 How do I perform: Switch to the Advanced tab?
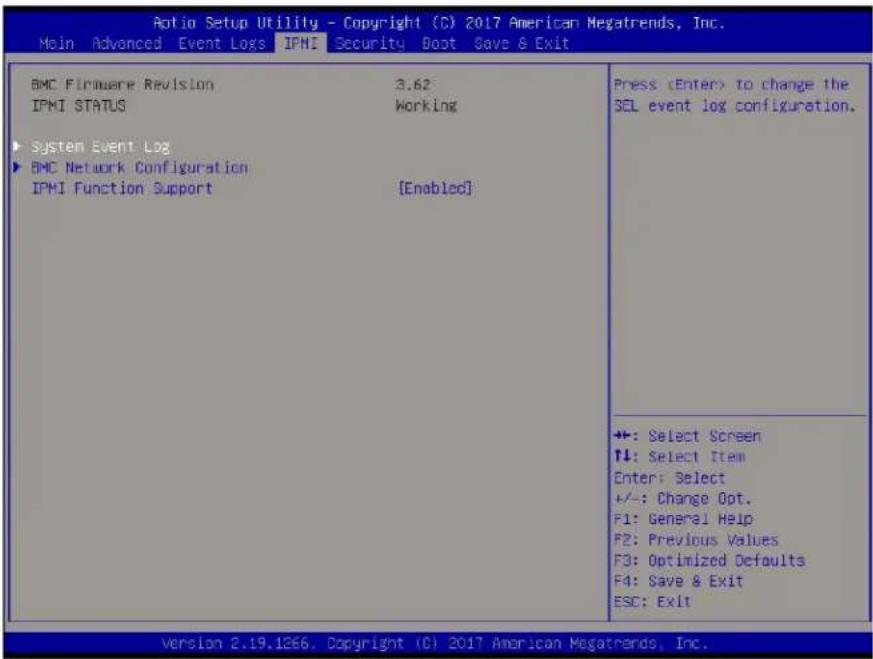pyautogui.click(x=127, y=43)
